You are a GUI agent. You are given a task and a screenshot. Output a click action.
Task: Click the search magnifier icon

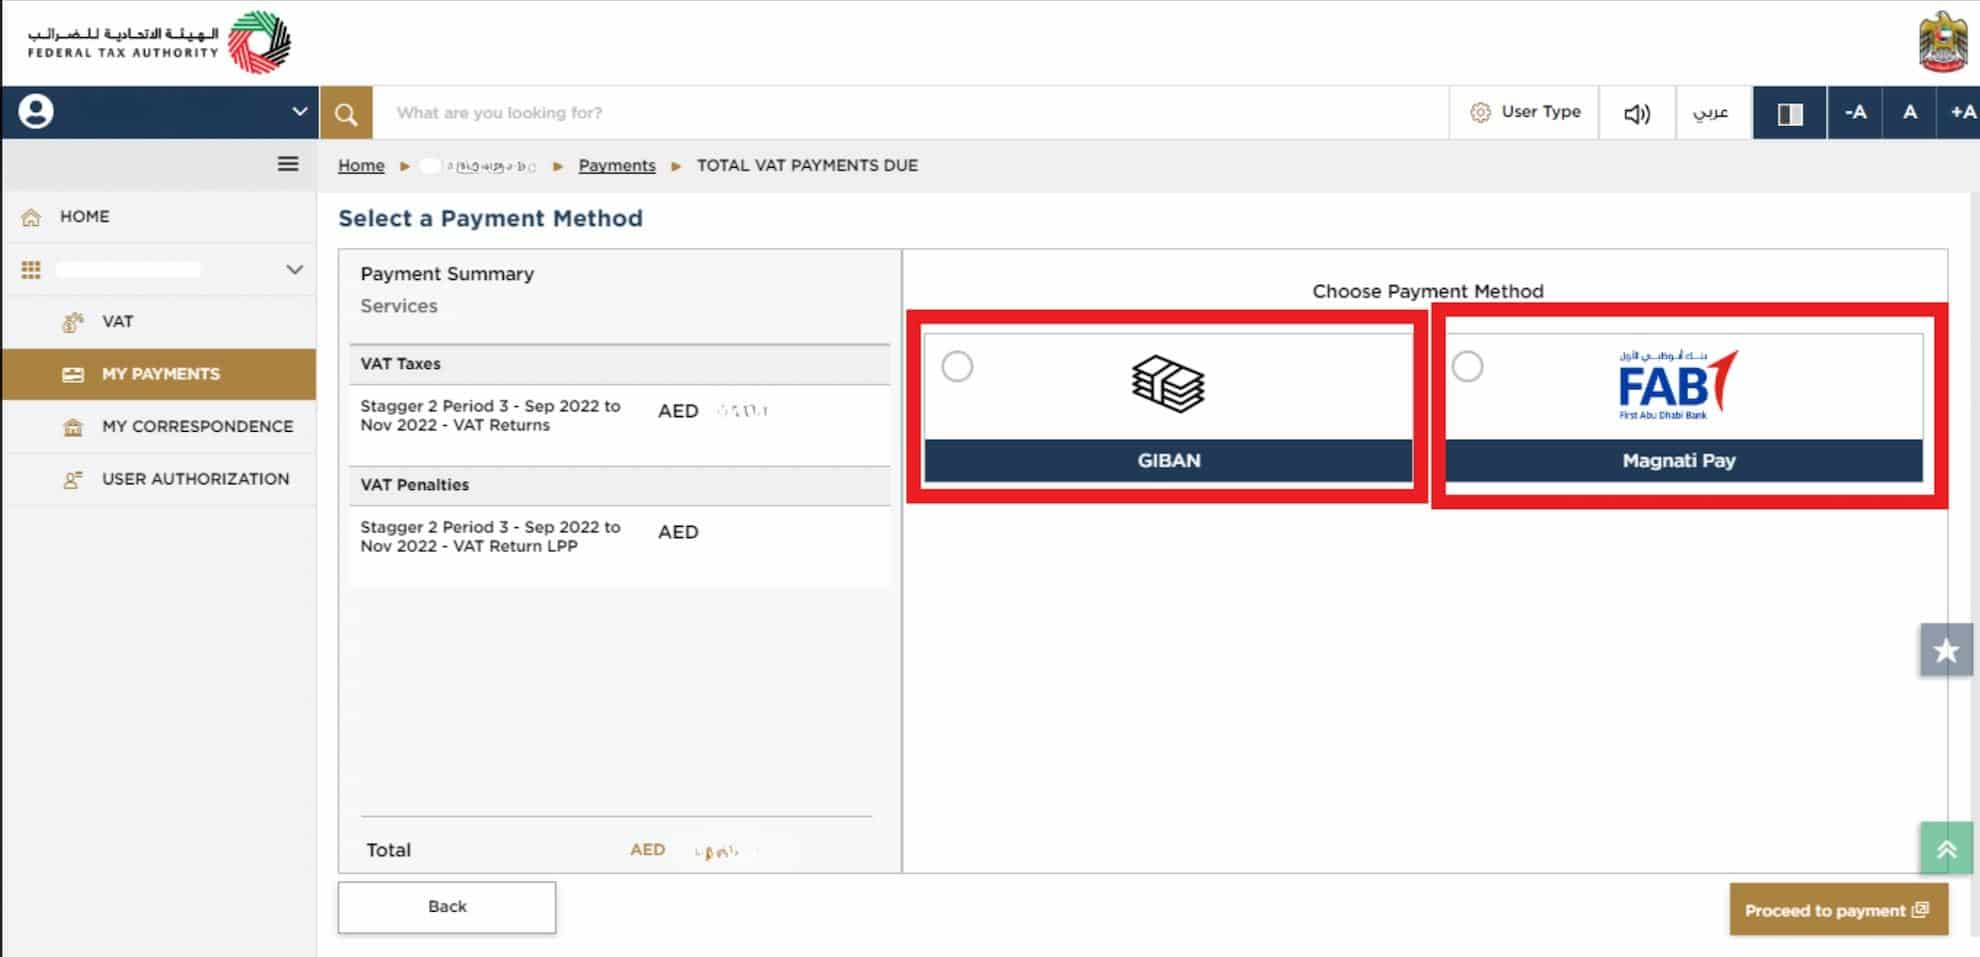point(346,113)
